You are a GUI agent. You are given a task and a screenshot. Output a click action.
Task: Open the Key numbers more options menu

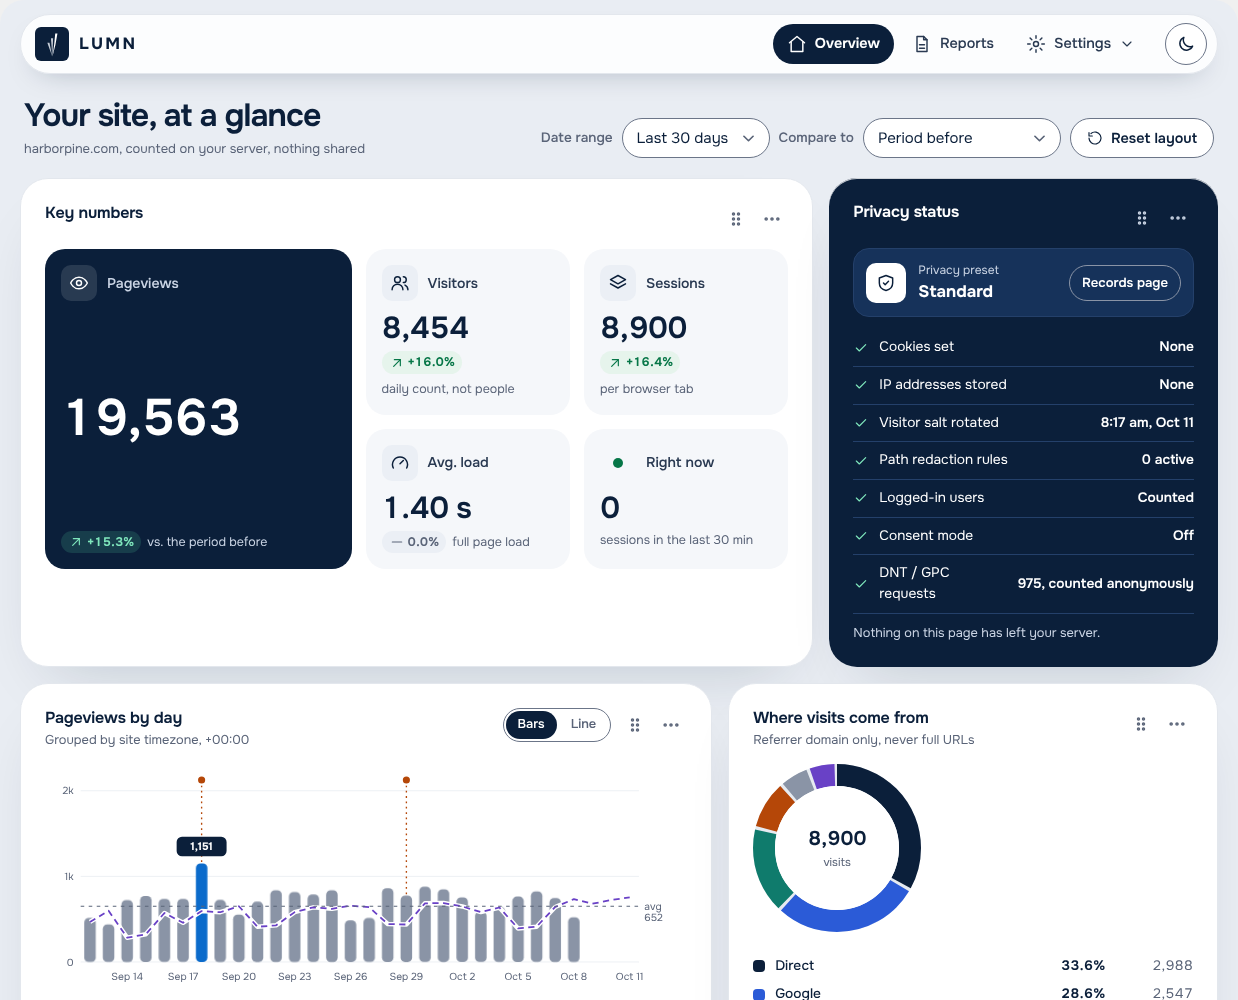(772, 219)
